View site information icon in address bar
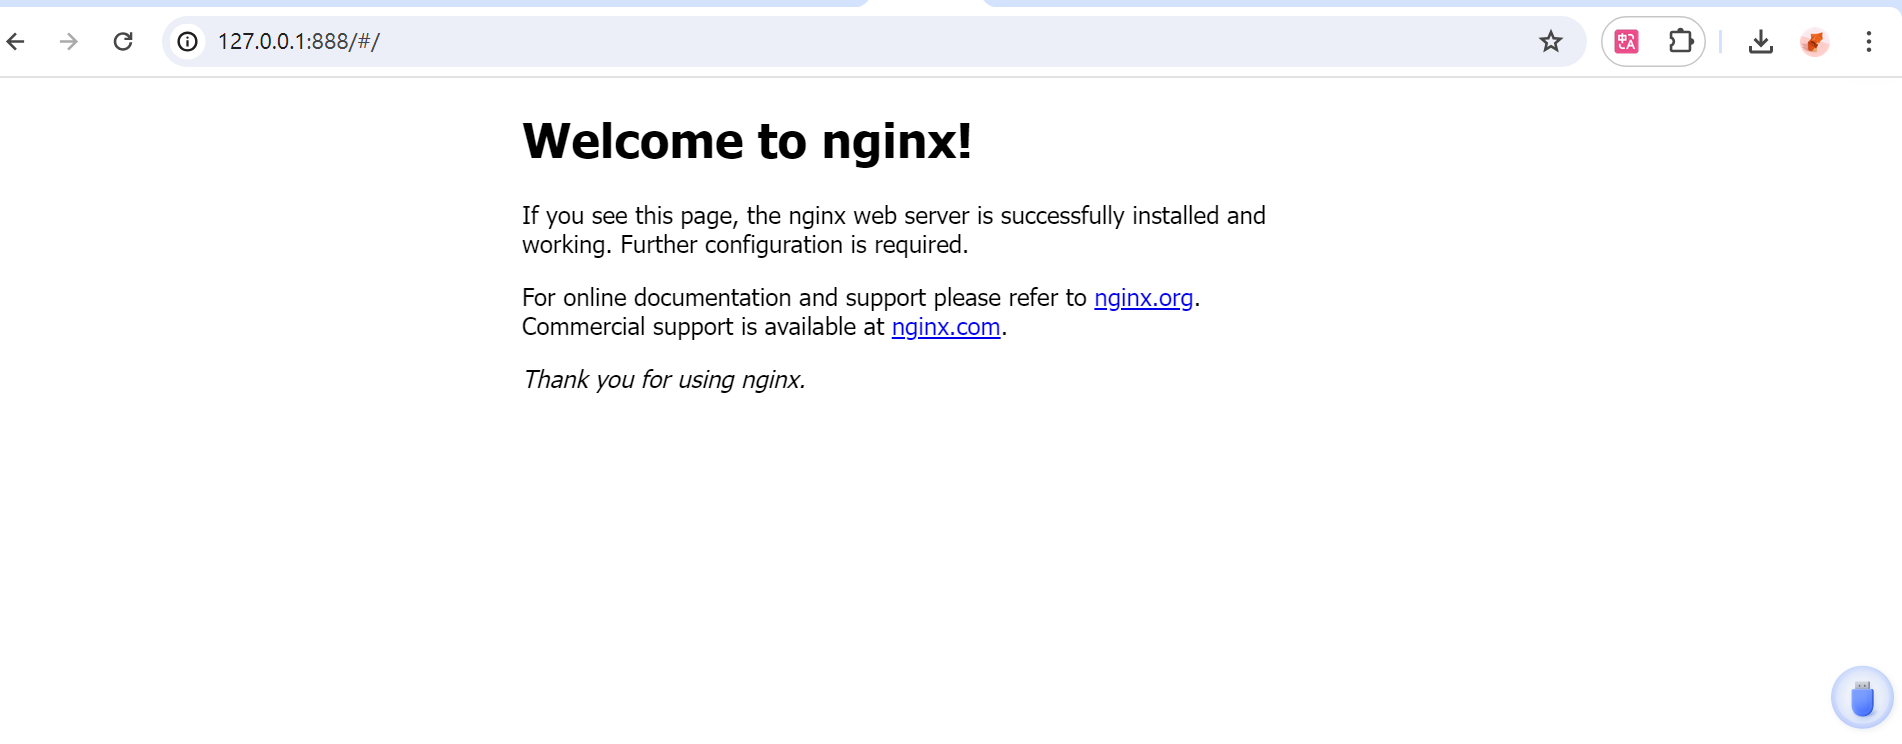This screenshot has width=1902, height=744. 187,41
